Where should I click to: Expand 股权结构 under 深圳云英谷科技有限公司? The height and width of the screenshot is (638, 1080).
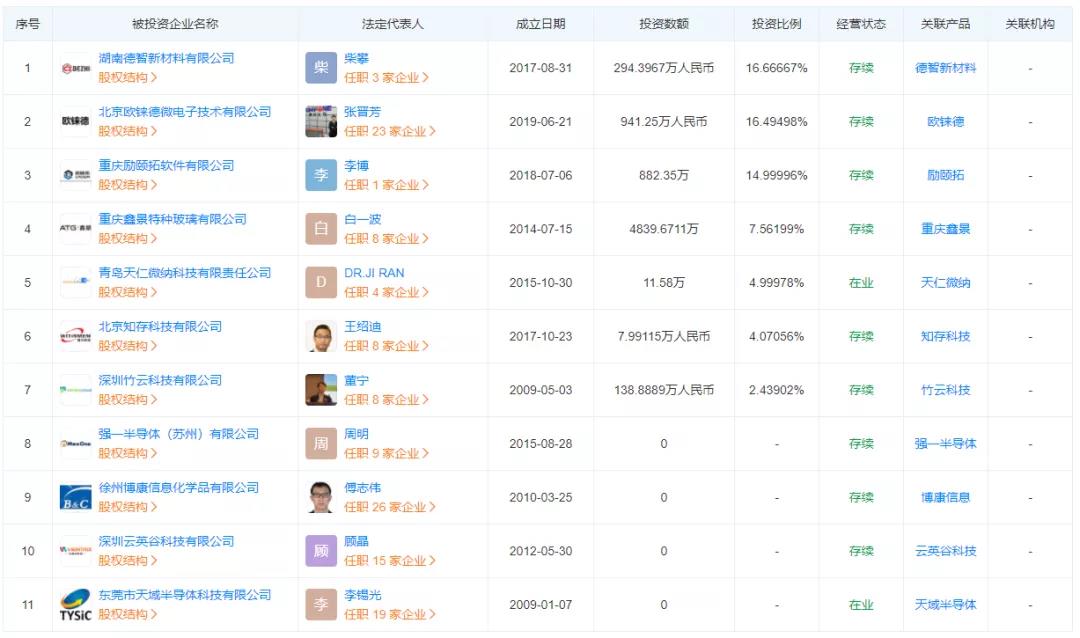coord(127,560)
